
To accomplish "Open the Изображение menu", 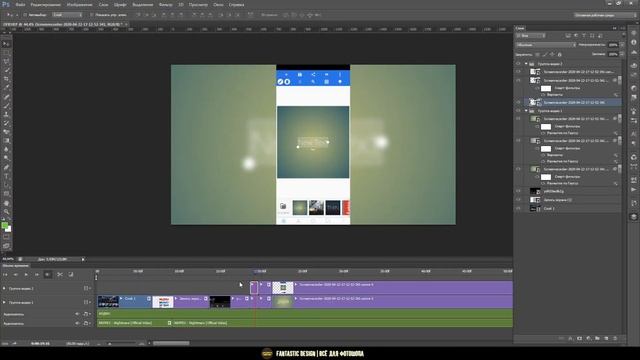I will [79, 4].
